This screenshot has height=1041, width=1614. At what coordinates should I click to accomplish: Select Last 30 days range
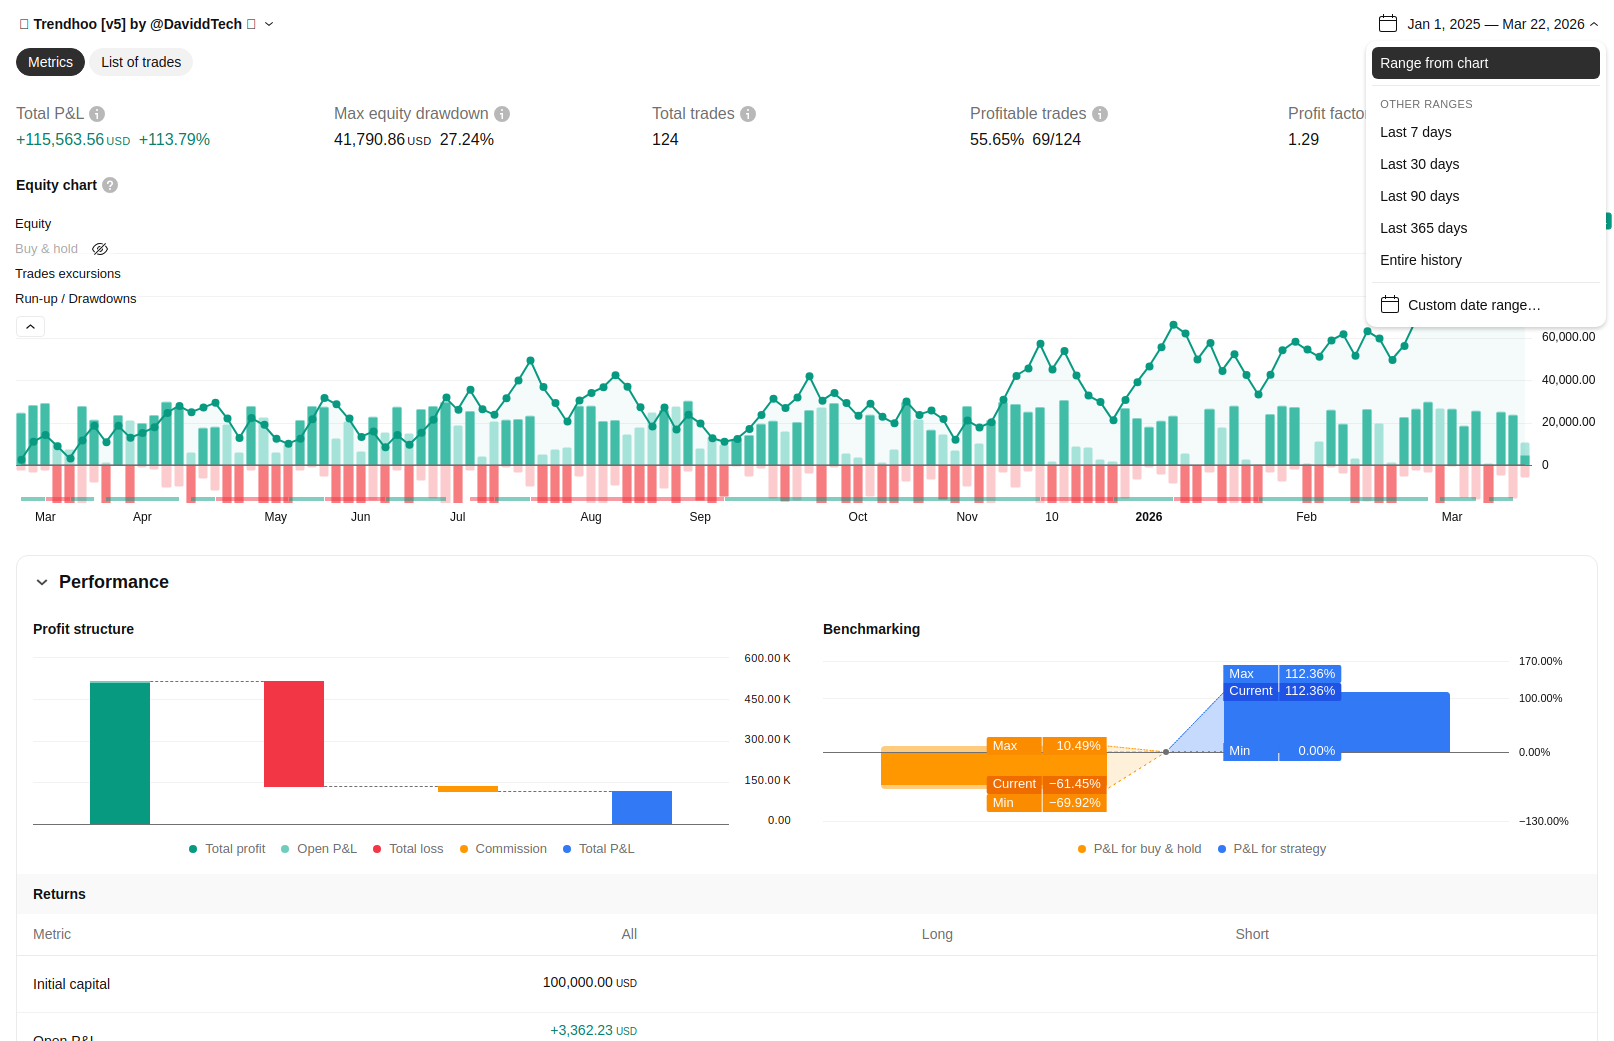(1419, 164)
